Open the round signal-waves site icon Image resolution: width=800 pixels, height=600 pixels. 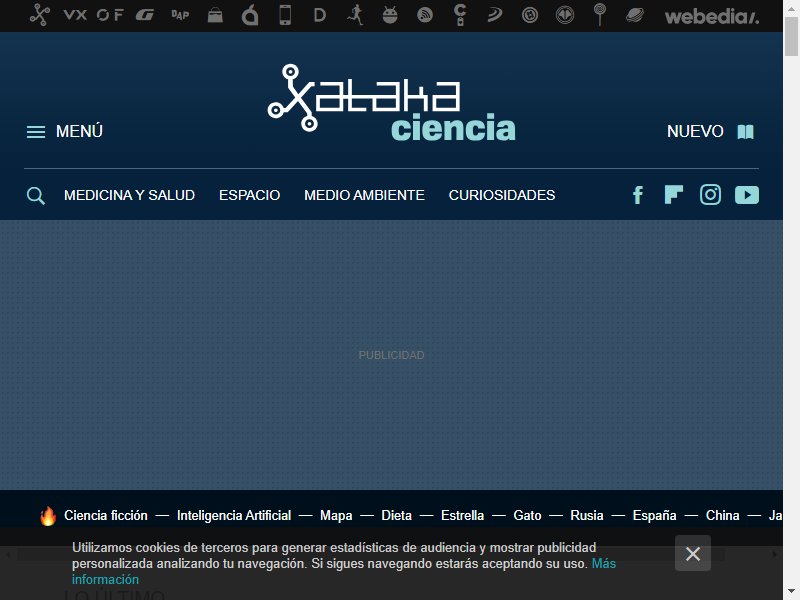(424, 15)
